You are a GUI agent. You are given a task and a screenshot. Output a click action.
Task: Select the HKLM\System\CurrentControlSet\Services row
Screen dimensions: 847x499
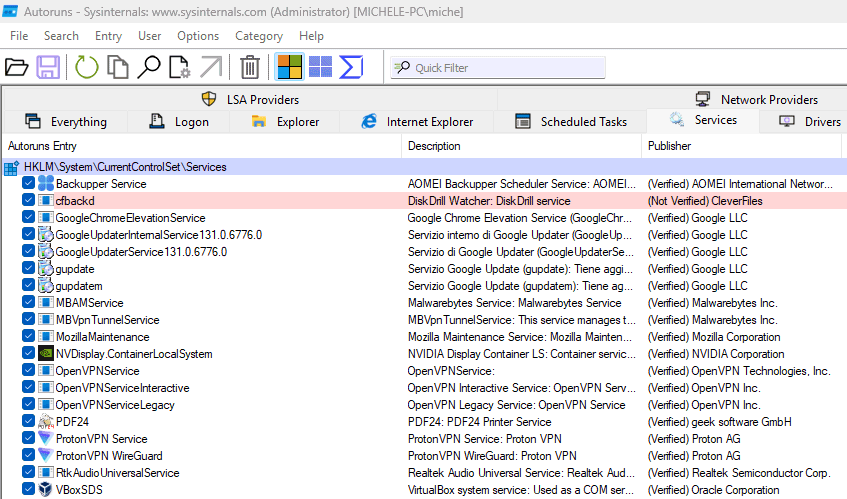[425, 167]
